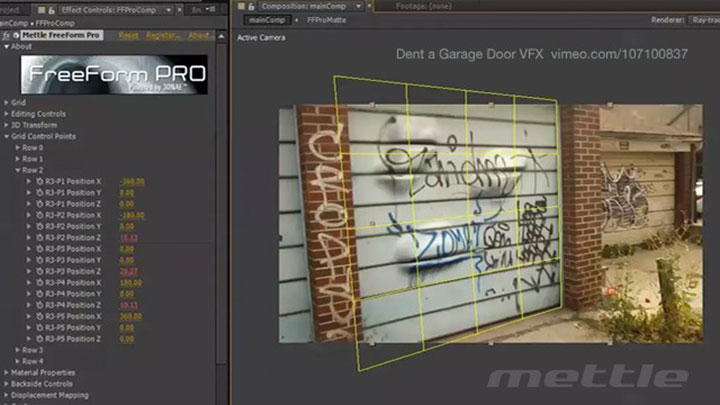Image resolution: width=720 pixels, height=405 pixels.
Task: Toggle the fx switch for Mettle FreeForm Pro
Action: pos(6,35)
